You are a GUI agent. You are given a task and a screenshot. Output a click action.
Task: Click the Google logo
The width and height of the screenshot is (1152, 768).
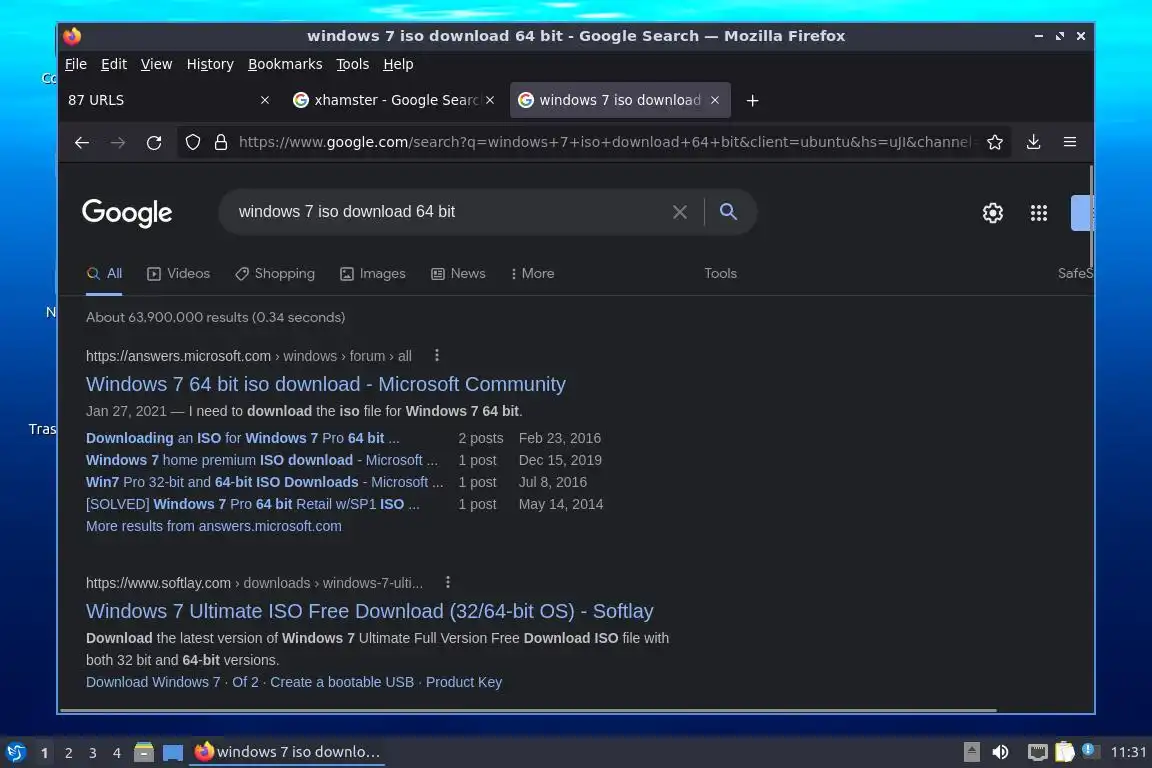(x=127, y=213)
